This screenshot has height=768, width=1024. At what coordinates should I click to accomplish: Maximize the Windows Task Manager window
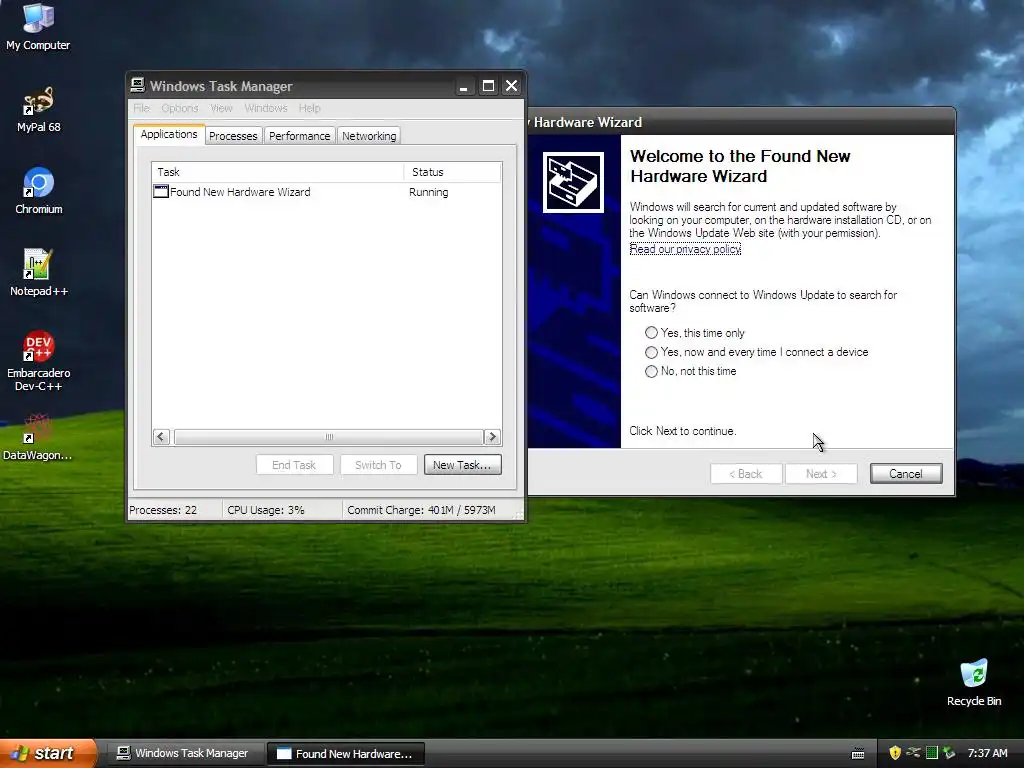(488, 86)
